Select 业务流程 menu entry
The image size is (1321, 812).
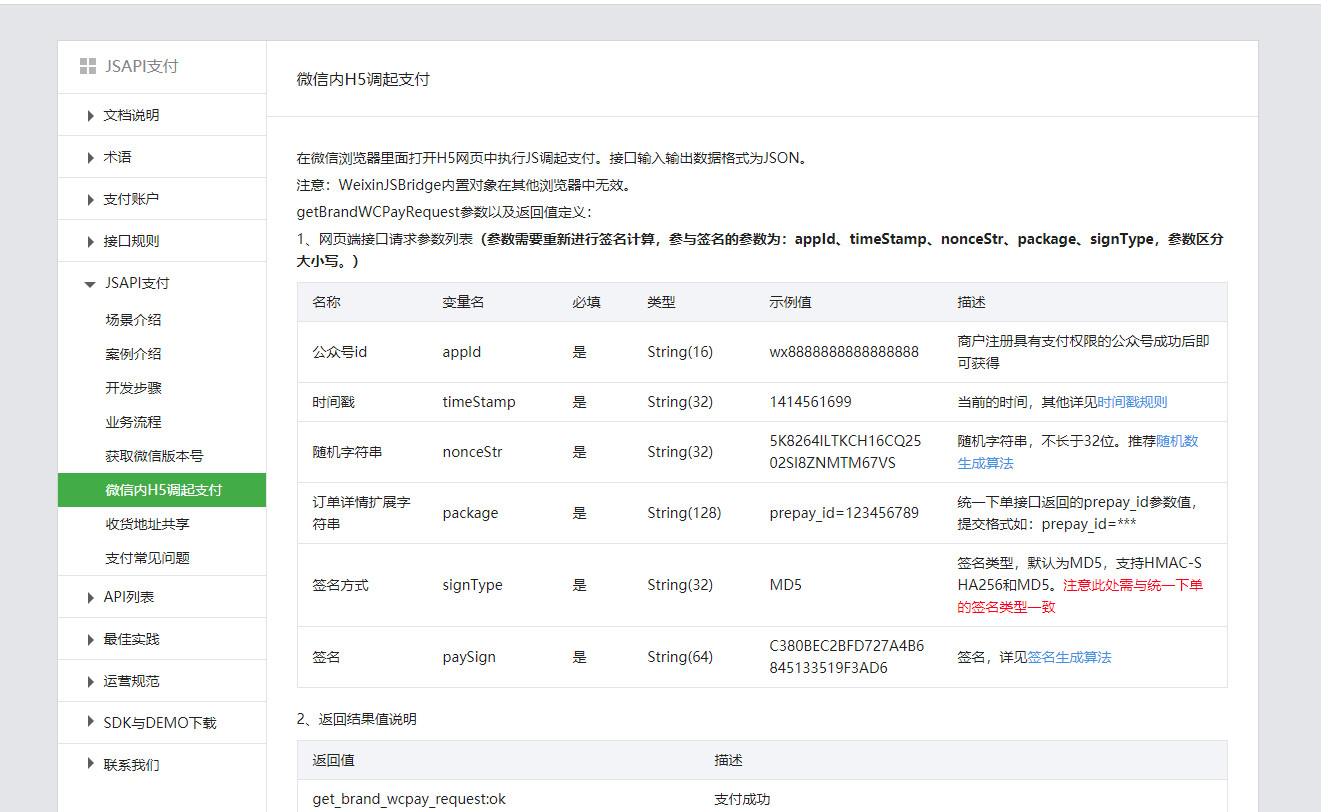133,423
